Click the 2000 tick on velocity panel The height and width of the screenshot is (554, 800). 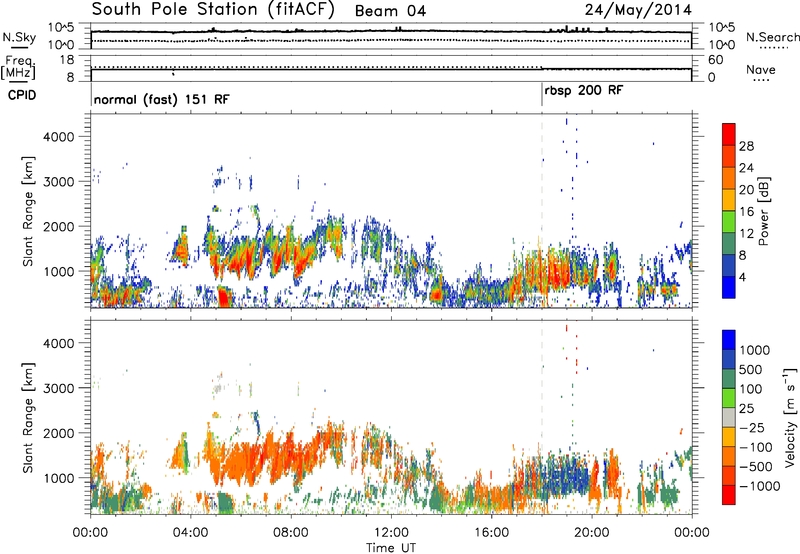point(58,433)
